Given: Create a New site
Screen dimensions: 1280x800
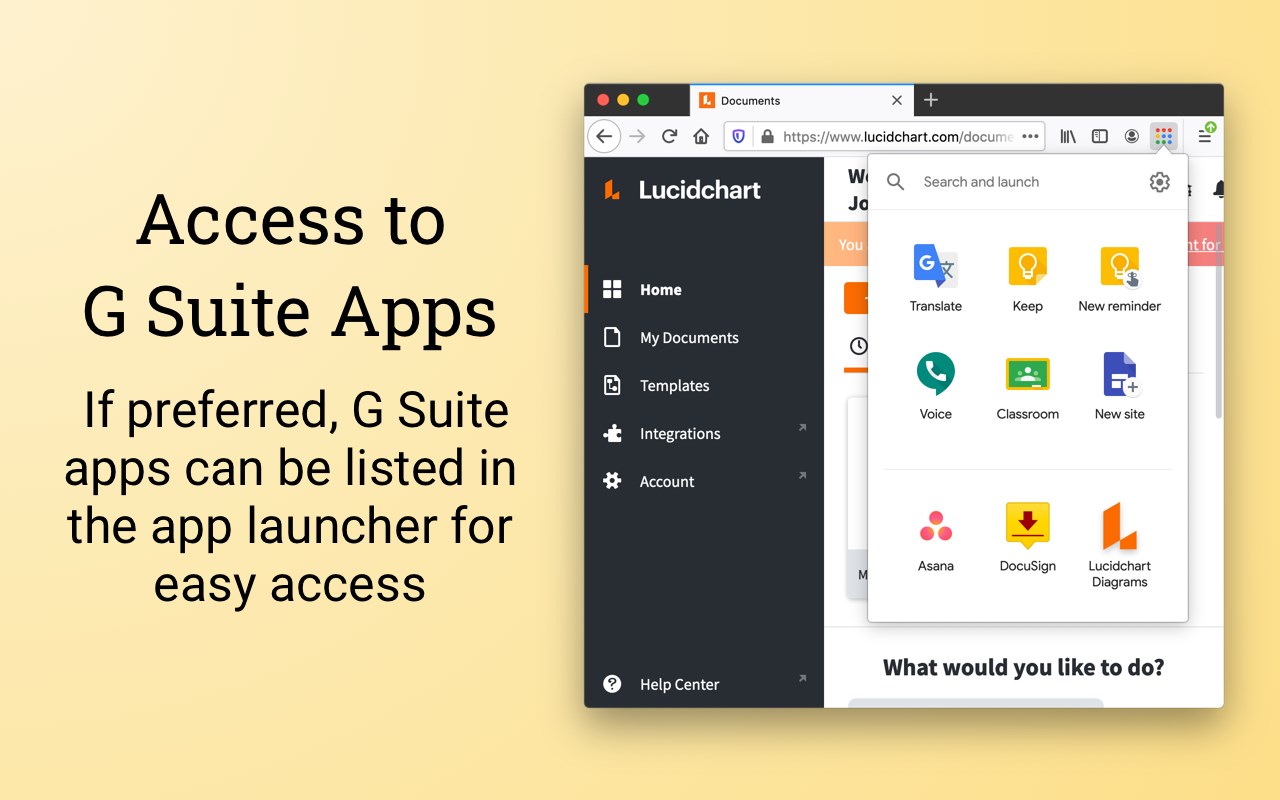Looking at the screenshot, I should [x=1119, y=386].
